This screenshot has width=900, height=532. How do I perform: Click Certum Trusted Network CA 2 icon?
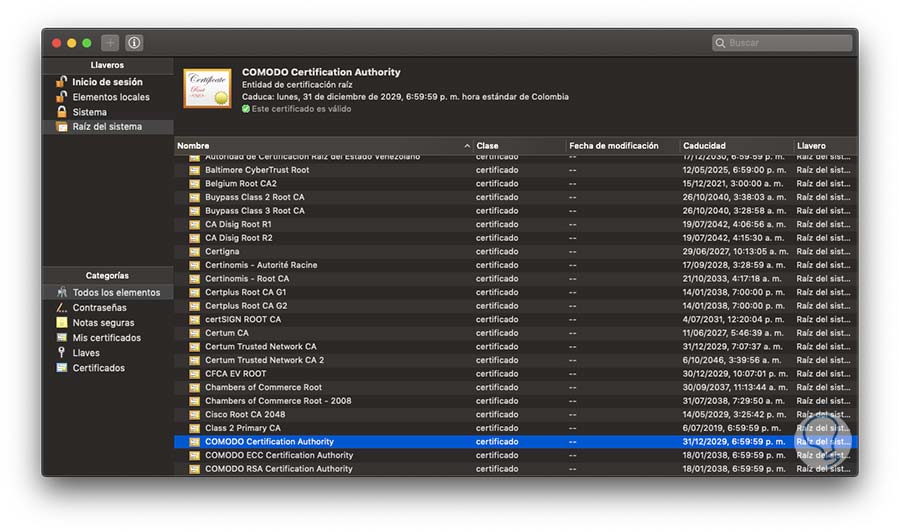[x=195, y=360]
